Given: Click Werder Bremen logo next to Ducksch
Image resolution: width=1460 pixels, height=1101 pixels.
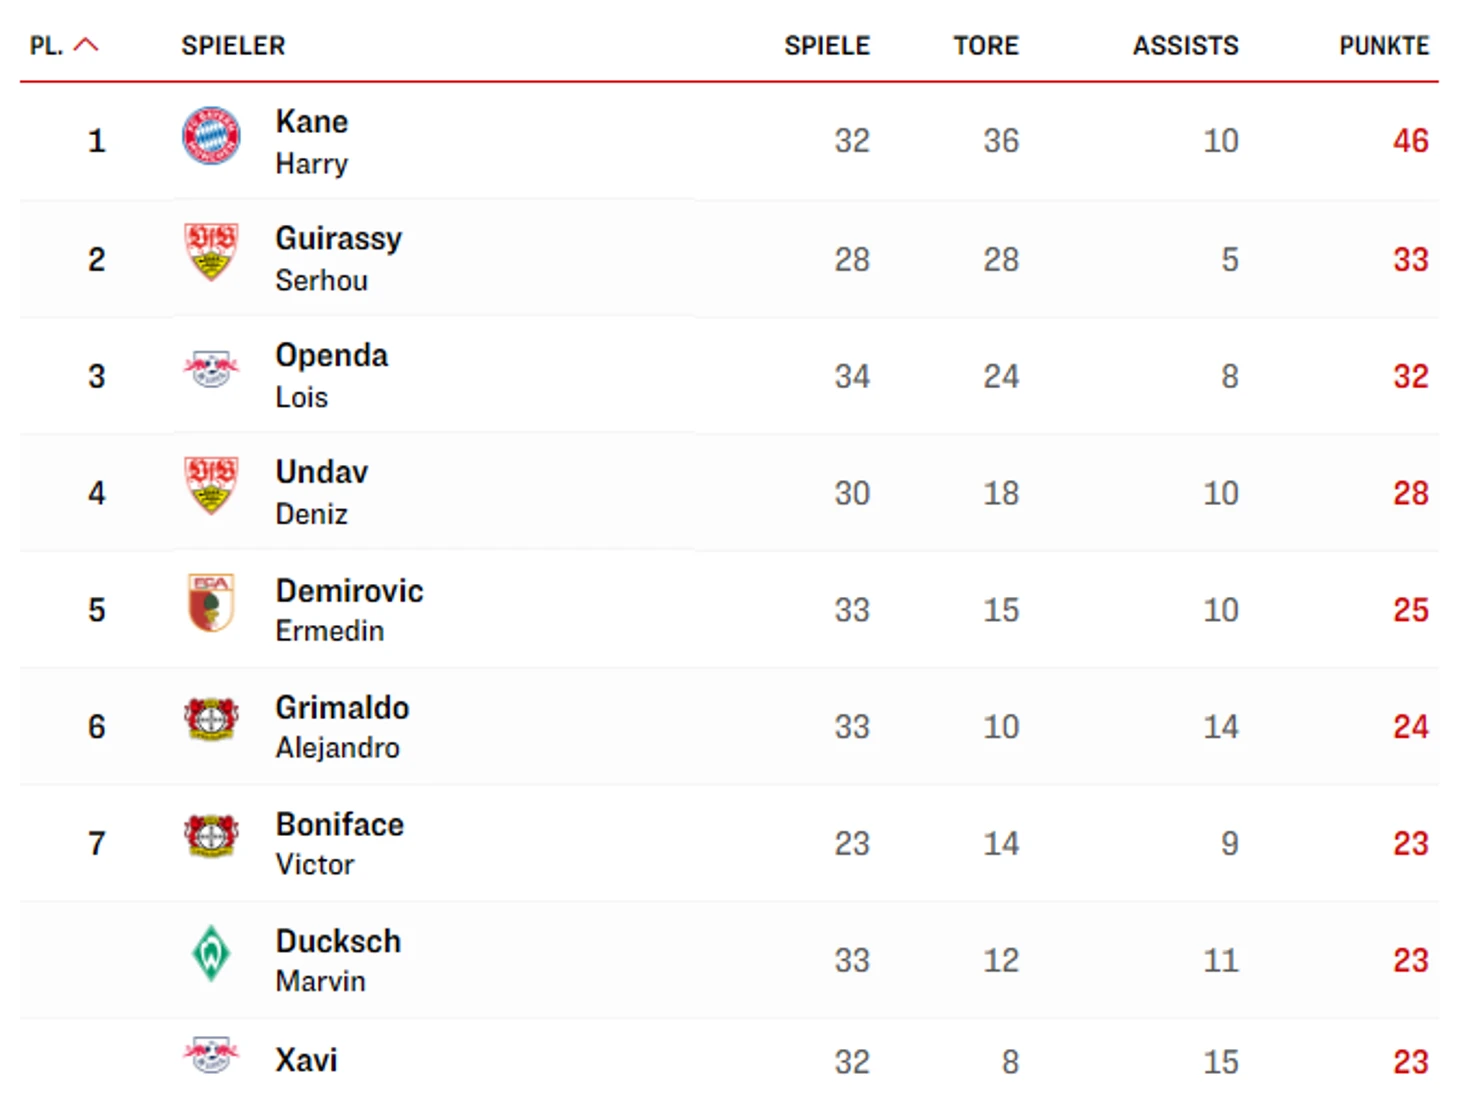Looking at the screenshot, I should coord(211,953).
